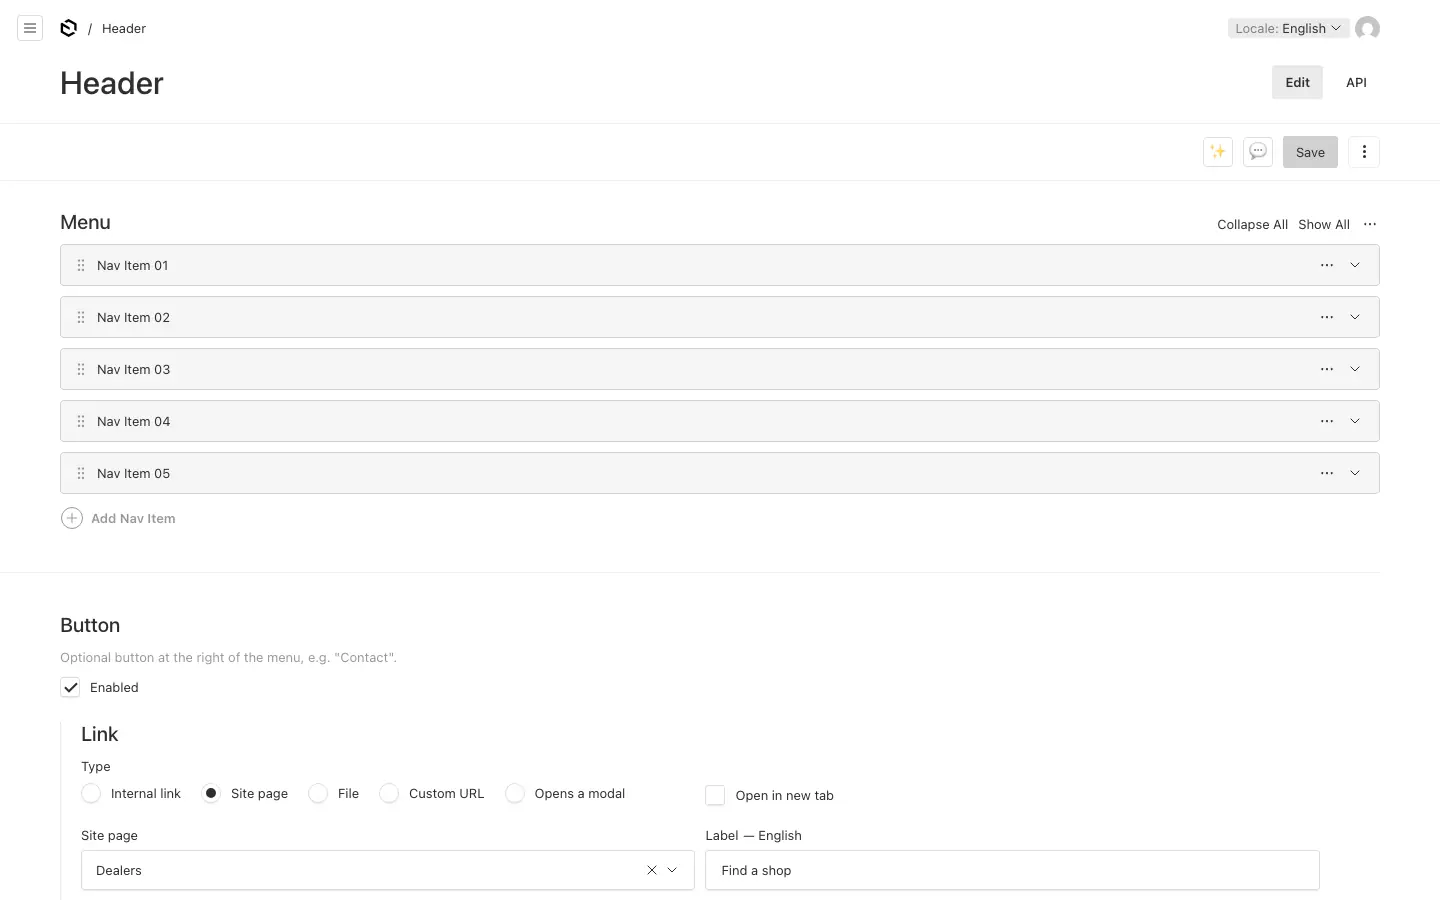The image size is (1440, 900).
Task: Expand Nav Item 01 chevron
Action: click(1355, 265)
